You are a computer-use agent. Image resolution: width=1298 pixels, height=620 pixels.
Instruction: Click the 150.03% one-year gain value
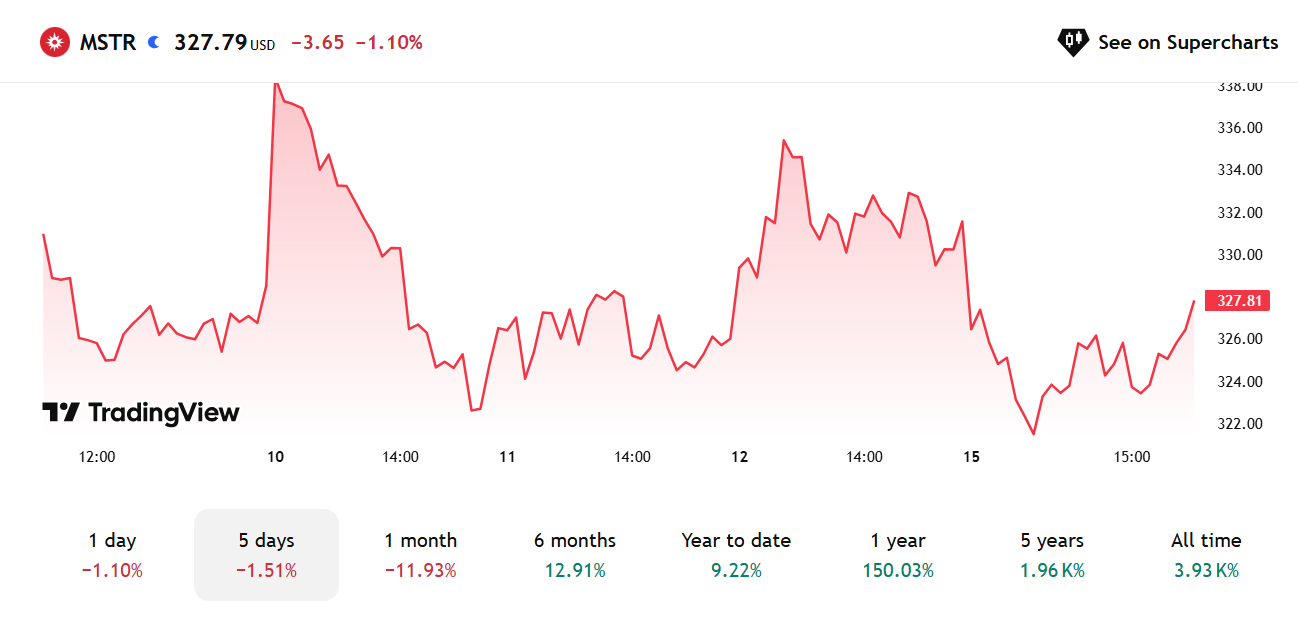[x=897, y=570]
